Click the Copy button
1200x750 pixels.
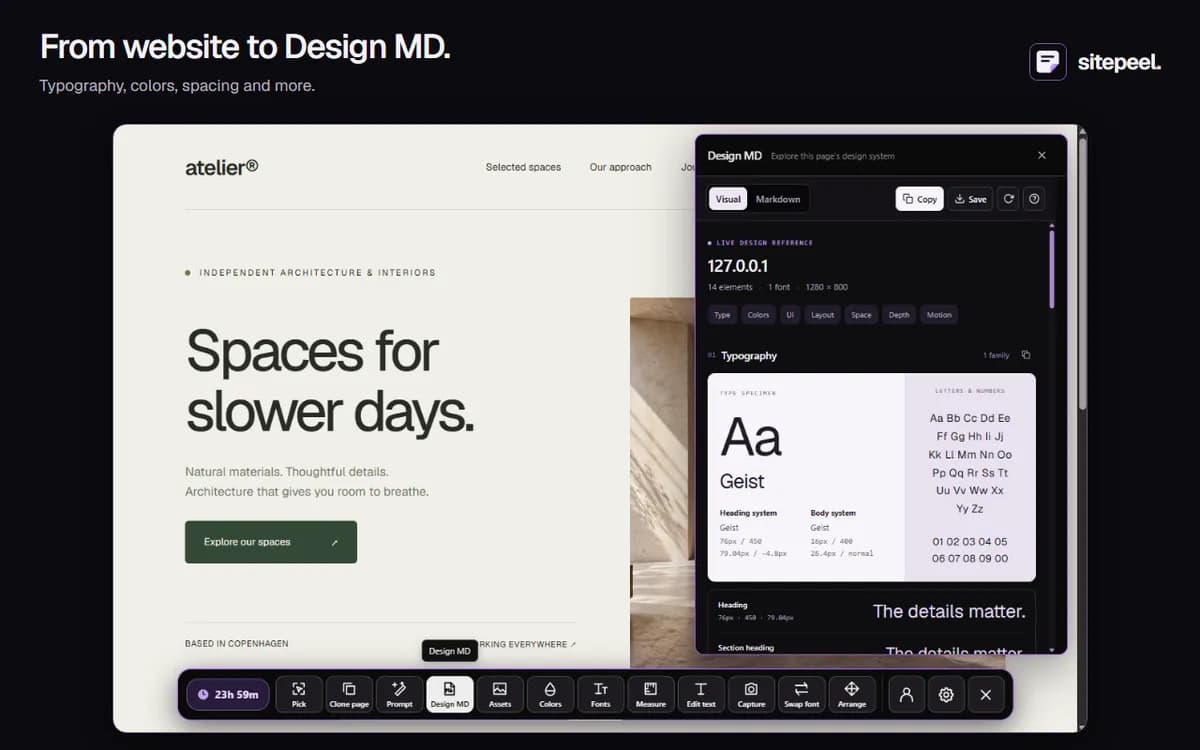(x=920, y=199)
